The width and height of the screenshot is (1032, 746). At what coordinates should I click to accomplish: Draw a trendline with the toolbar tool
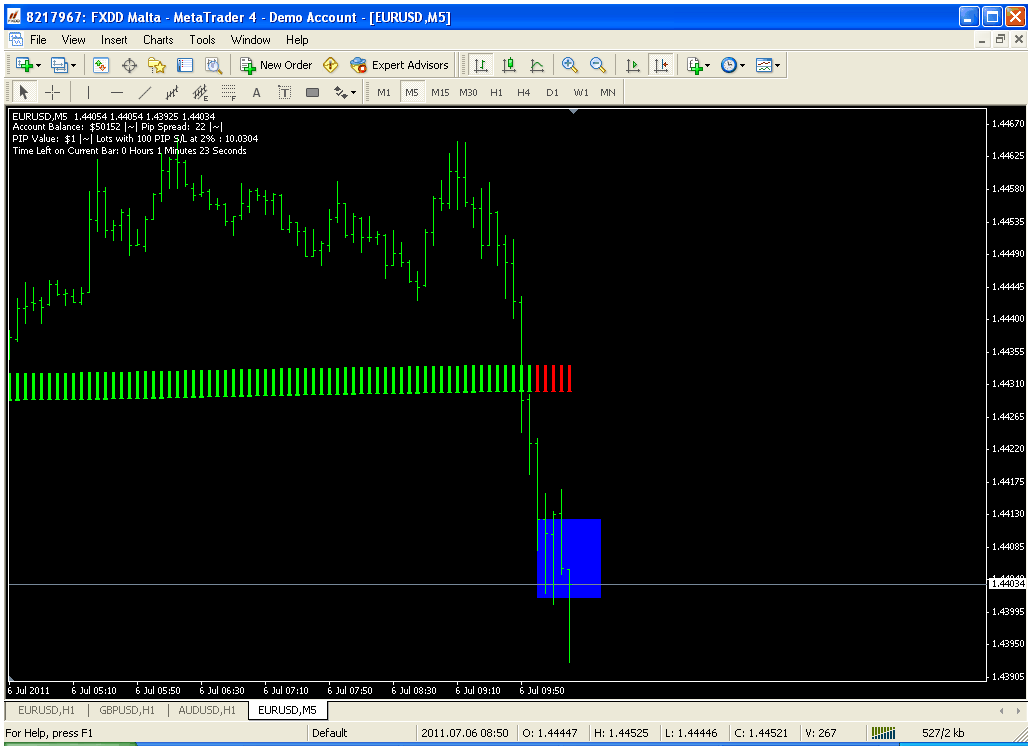pyautogui.click(x=145, y=93)
